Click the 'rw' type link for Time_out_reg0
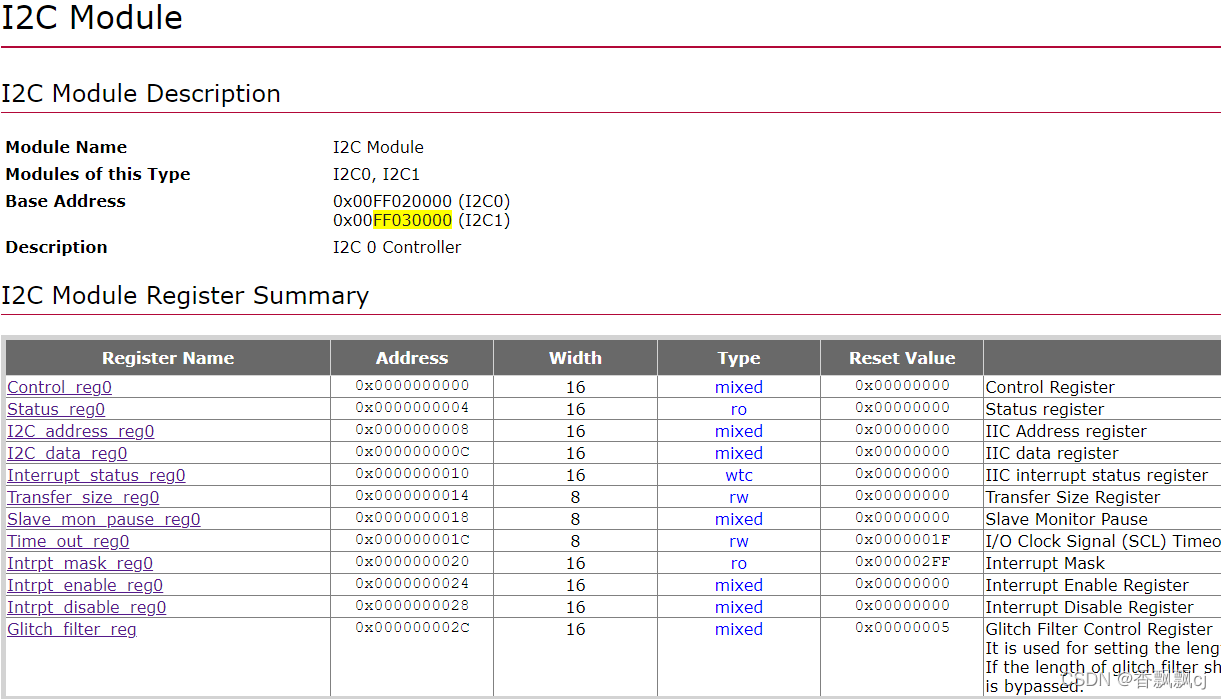The height and width of the screenshot is (699, 1221). [739, 541]
